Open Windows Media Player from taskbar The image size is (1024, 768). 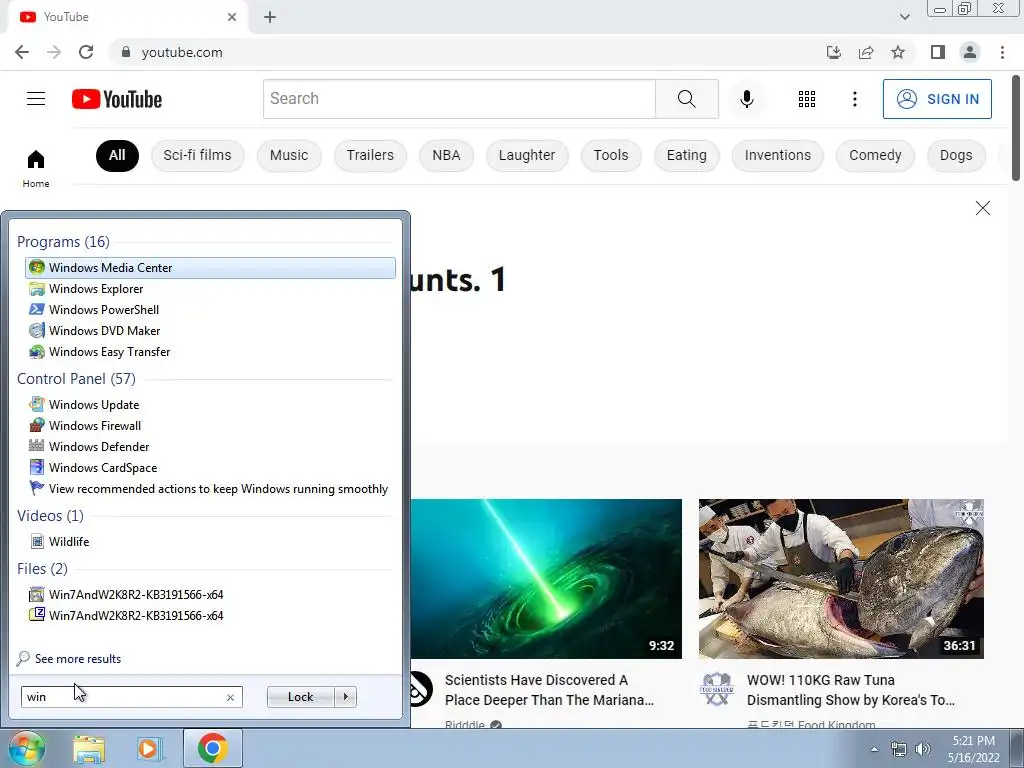150,748
